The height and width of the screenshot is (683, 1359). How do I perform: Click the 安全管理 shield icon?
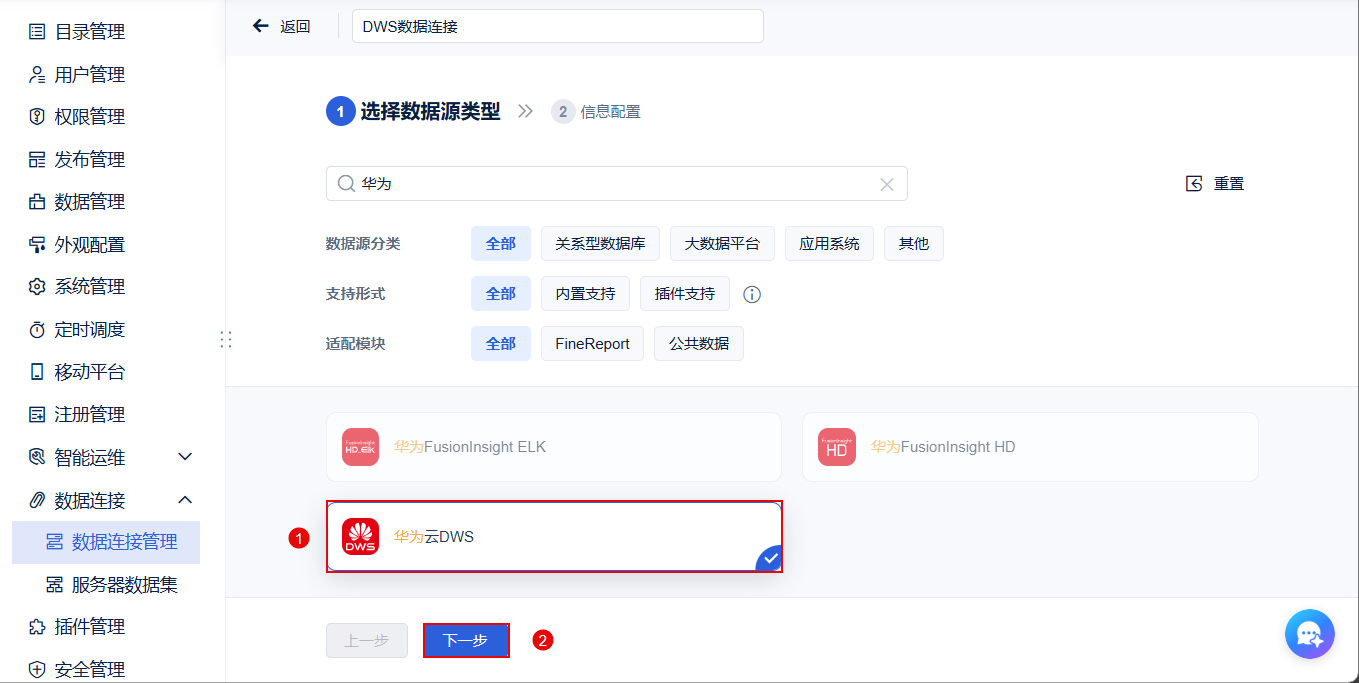[37, 670]
